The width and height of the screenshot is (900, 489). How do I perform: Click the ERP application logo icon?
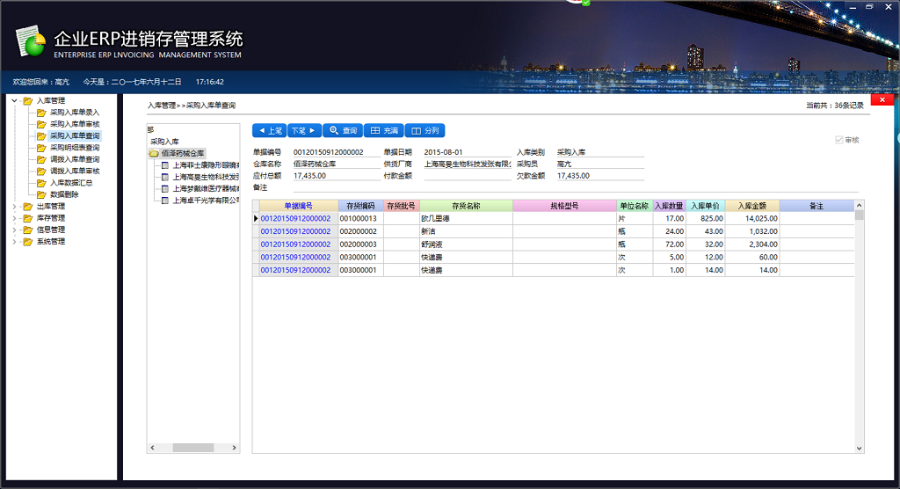pyautogui.click(x=31, y=41)
